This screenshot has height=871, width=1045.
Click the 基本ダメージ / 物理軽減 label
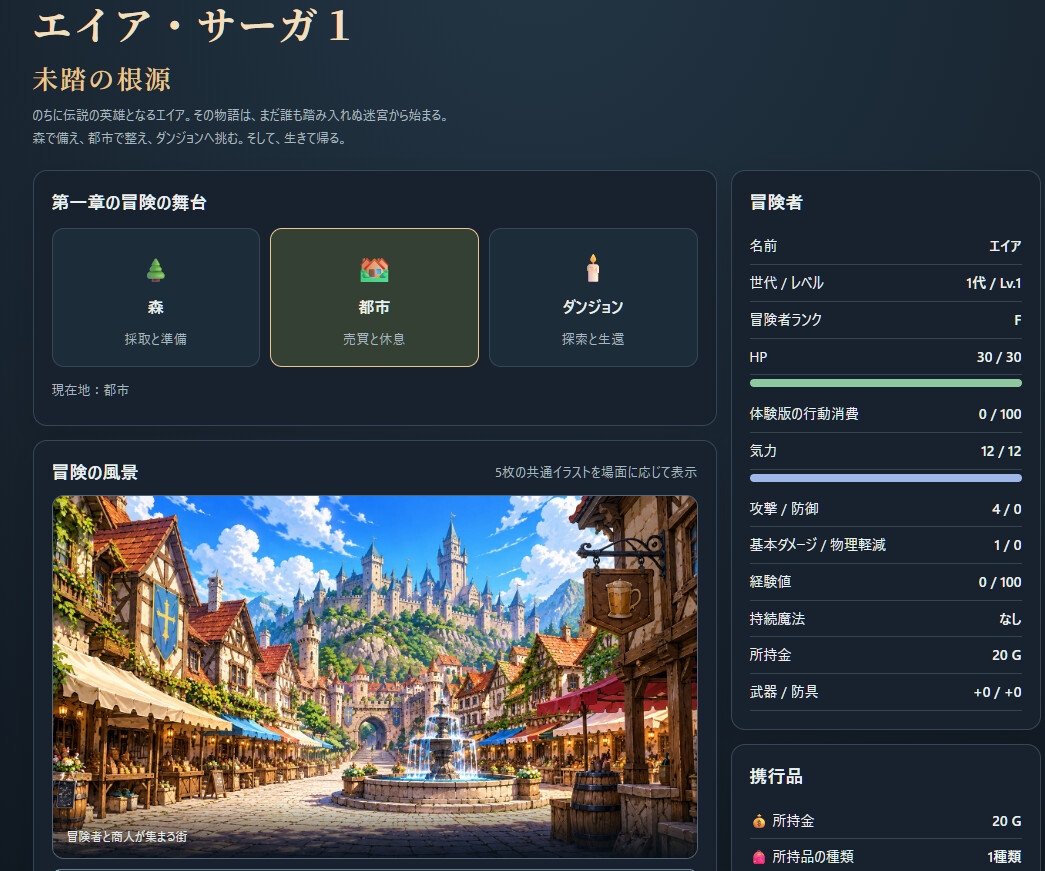[818, 545]
